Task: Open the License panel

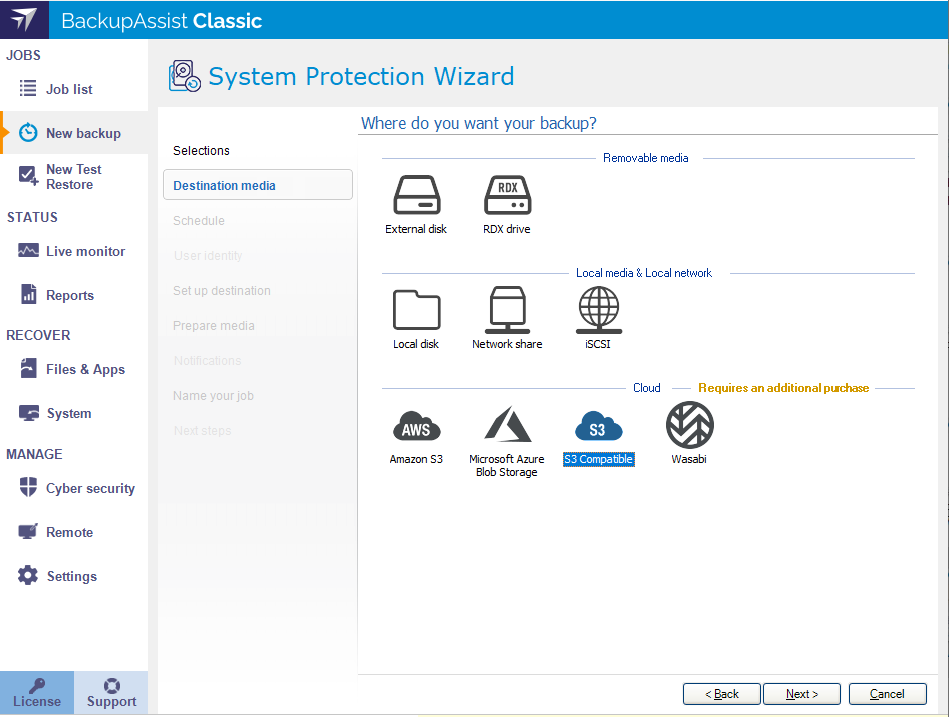Action: click(37, 693)
